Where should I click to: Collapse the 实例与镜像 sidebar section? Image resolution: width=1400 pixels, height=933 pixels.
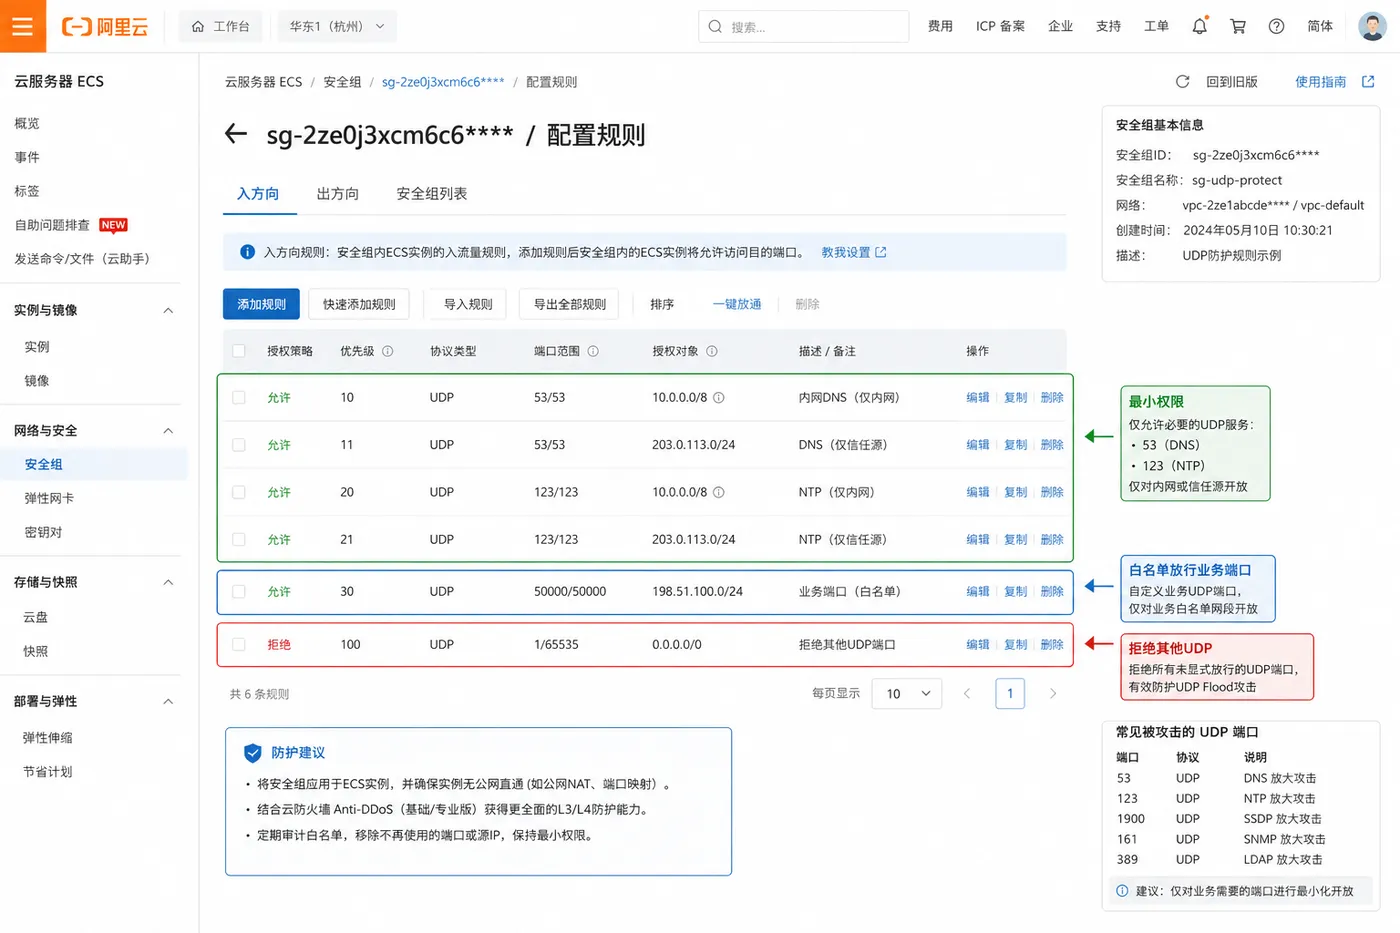click(x=168, y=311)
